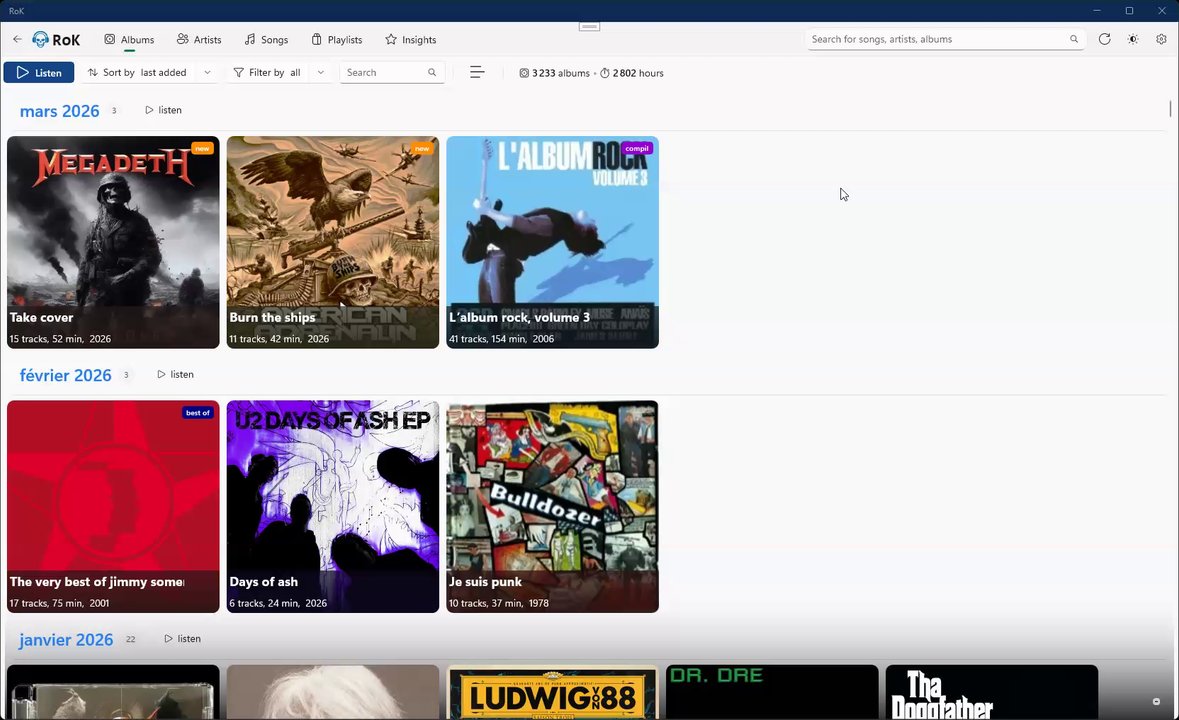The image size is (1179, 720).
Task: Click the small round icon at bottom right
Action: (x=1156, y=701)
